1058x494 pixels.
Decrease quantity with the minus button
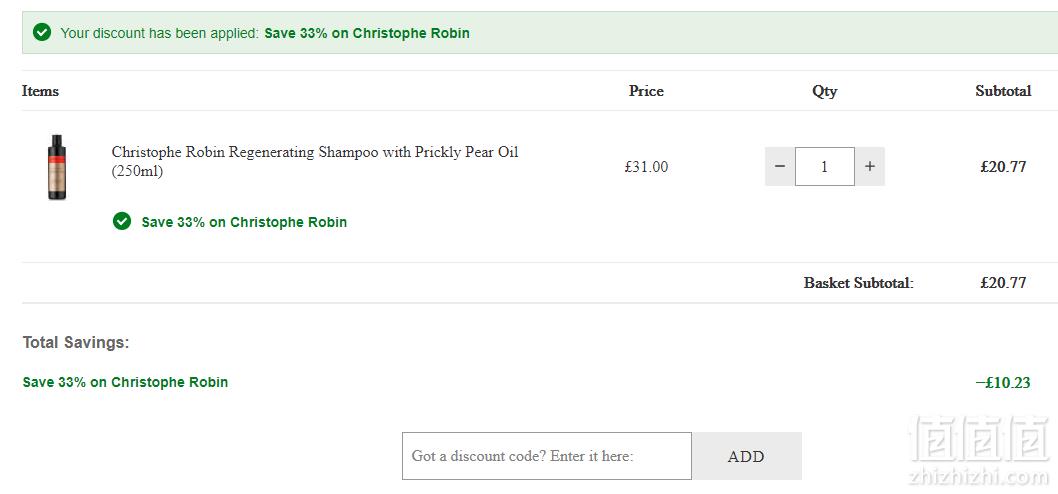780,166
